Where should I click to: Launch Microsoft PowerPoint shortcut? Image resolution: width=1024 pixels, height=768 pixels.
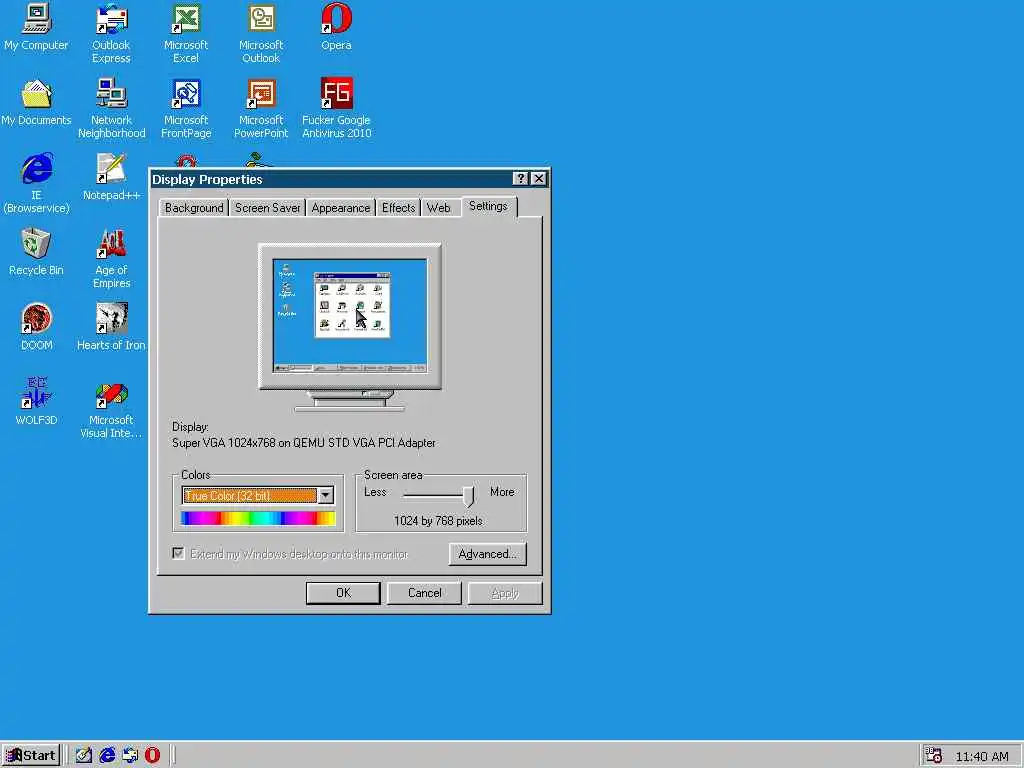(x=261, y=108)
